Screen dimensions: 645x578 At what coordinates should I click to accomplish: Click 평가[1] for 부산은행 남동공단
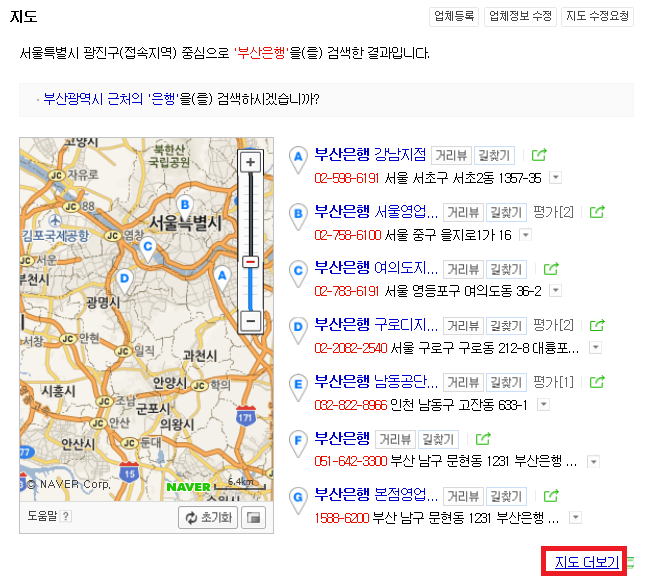click(553, 382)
